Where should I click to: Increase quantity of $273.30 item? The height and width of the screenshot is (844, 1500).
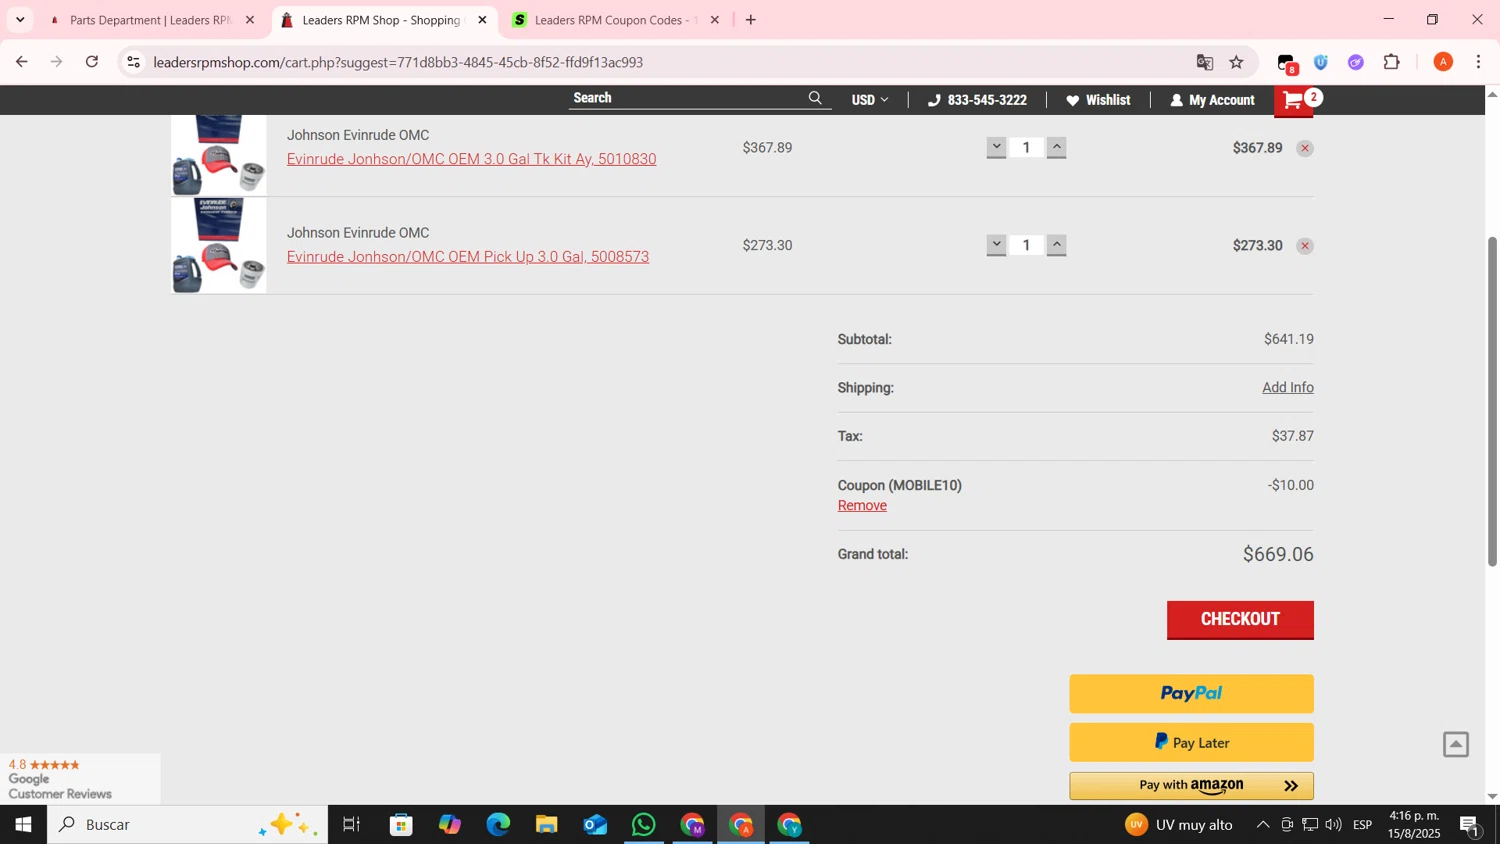point(1056,245)
